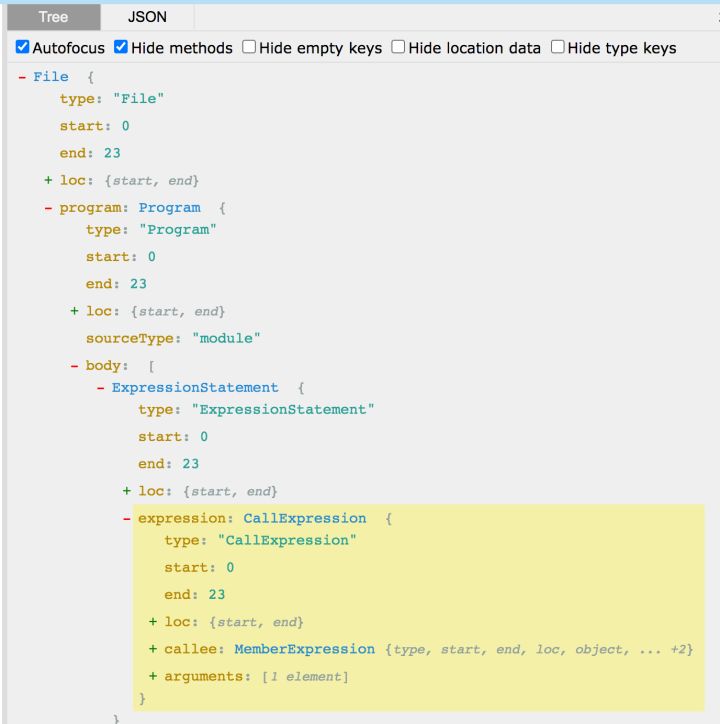Click end: 23 under CallExpression
Viewport: 720px width, 724px height.
(194, 595)
